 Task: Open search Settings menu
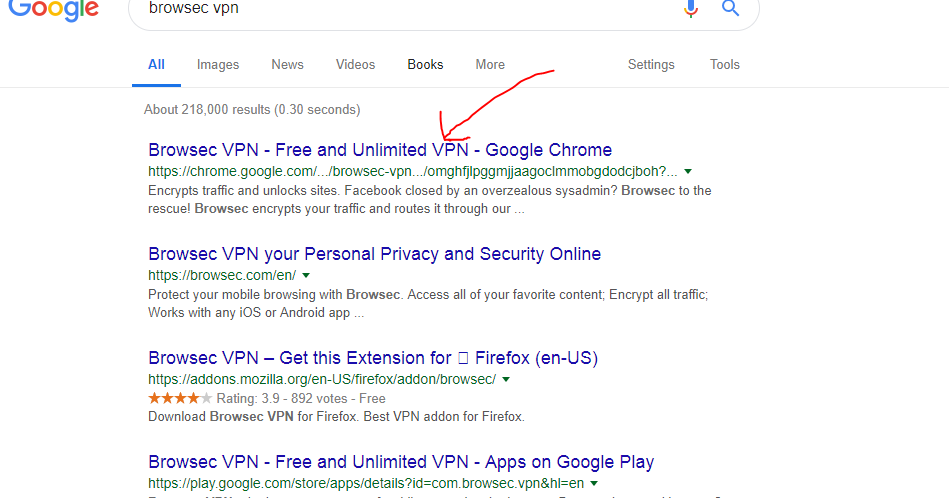(x=651, y=65)
